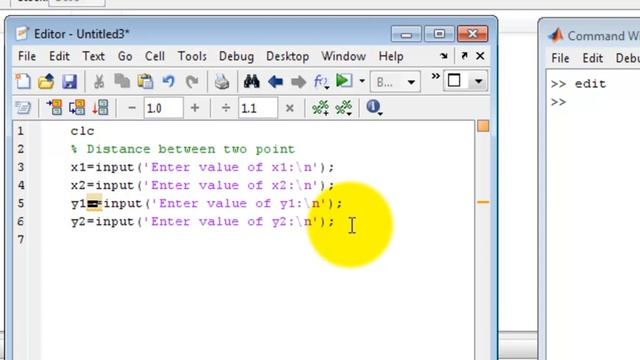The image size is (640, 360).
Task: Click the empty Command Window prompt below 'edit'
Action: click(559, 102)
